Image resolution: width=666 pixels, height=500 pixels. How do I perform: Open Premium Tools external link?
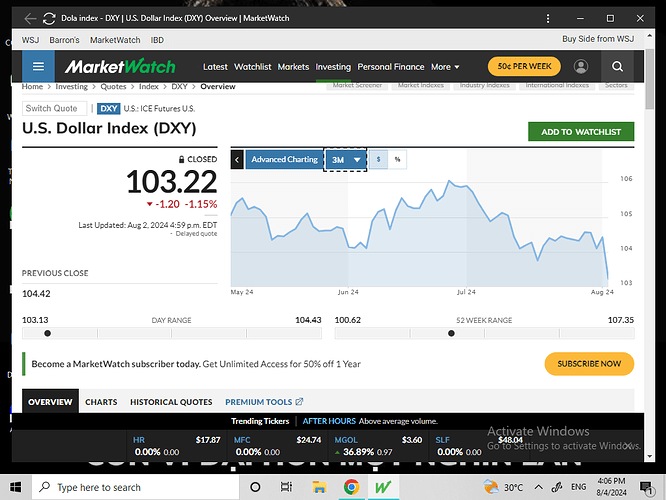tap(264, 402)
